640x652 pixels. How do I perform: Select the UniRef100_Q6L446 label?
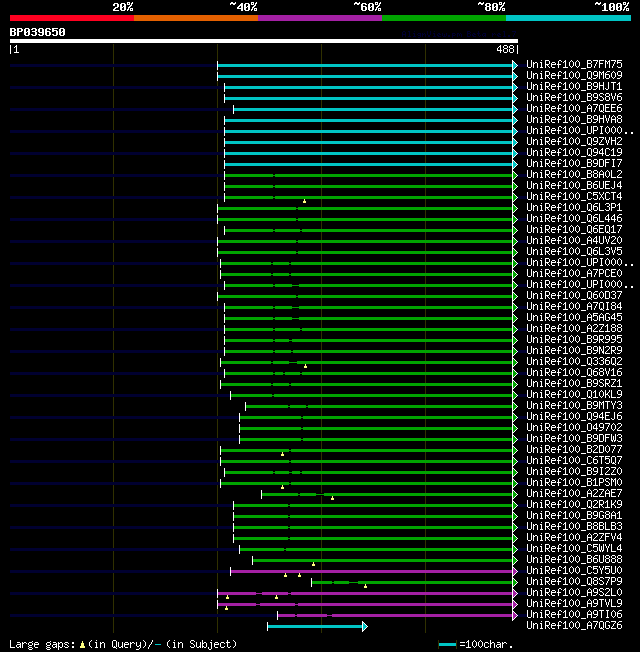coord(574,218)
